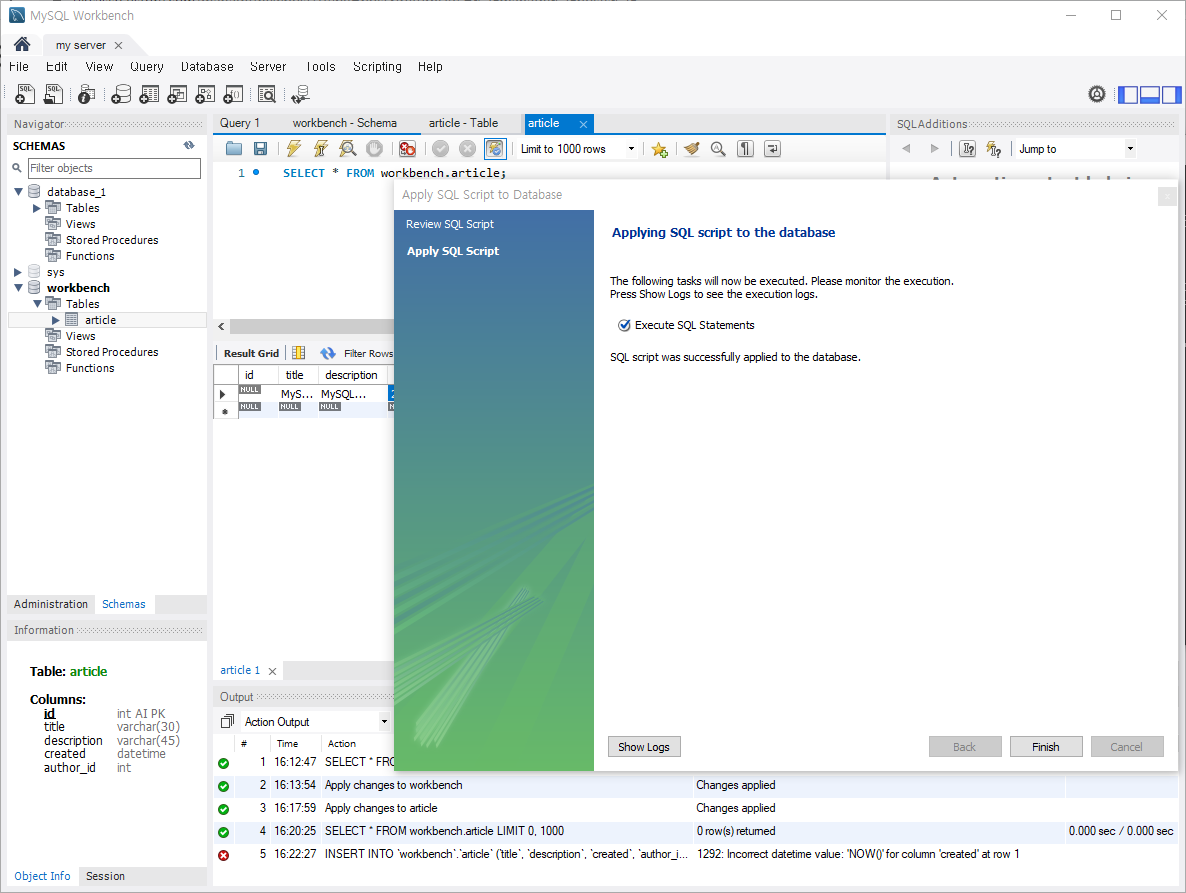1186x893 pixels.
Task: Create a new function icon
Action: 233,94
